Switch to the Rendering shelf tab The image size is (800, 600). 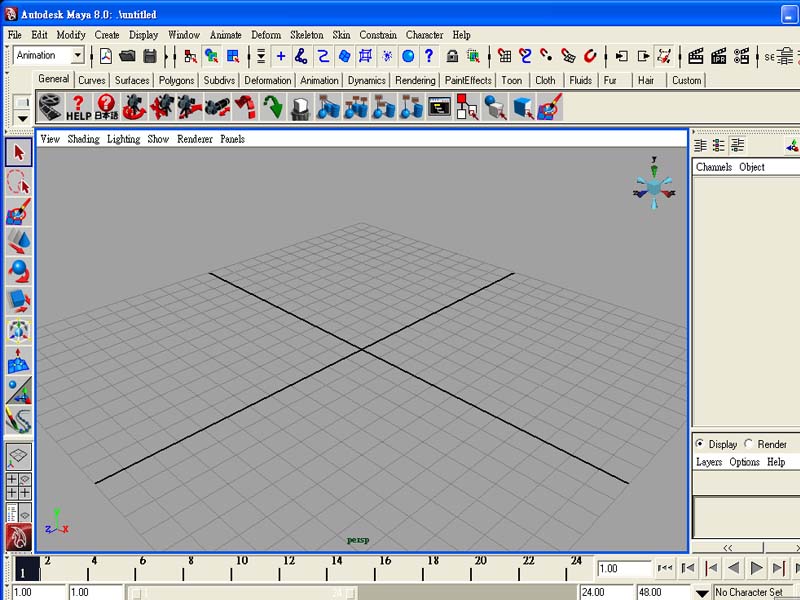pos(415,80)
